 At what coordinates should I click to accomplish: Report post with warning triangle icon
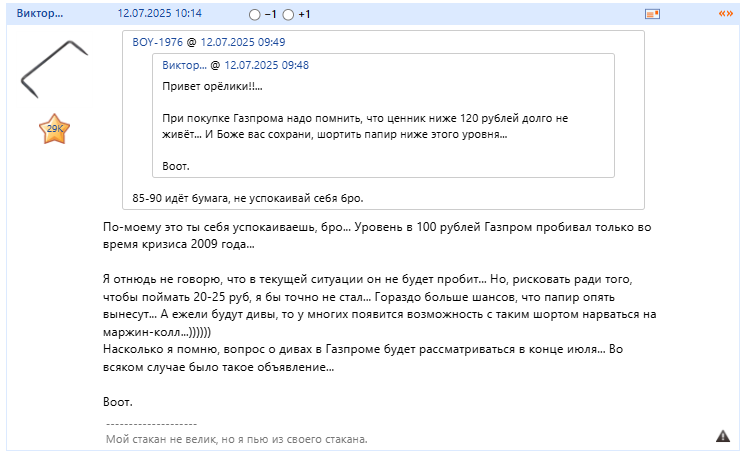pos(723,436)
